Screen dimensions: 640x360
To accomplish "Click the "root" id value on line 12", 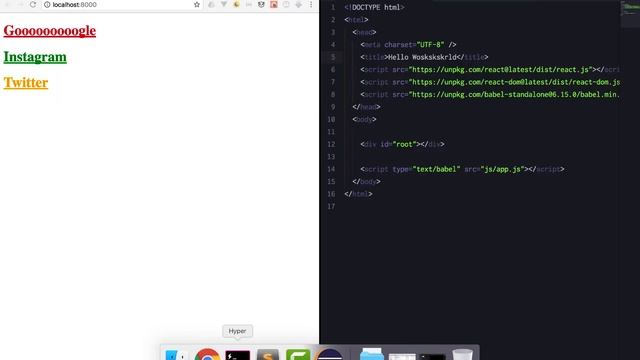I will click(x=404, y=144).
